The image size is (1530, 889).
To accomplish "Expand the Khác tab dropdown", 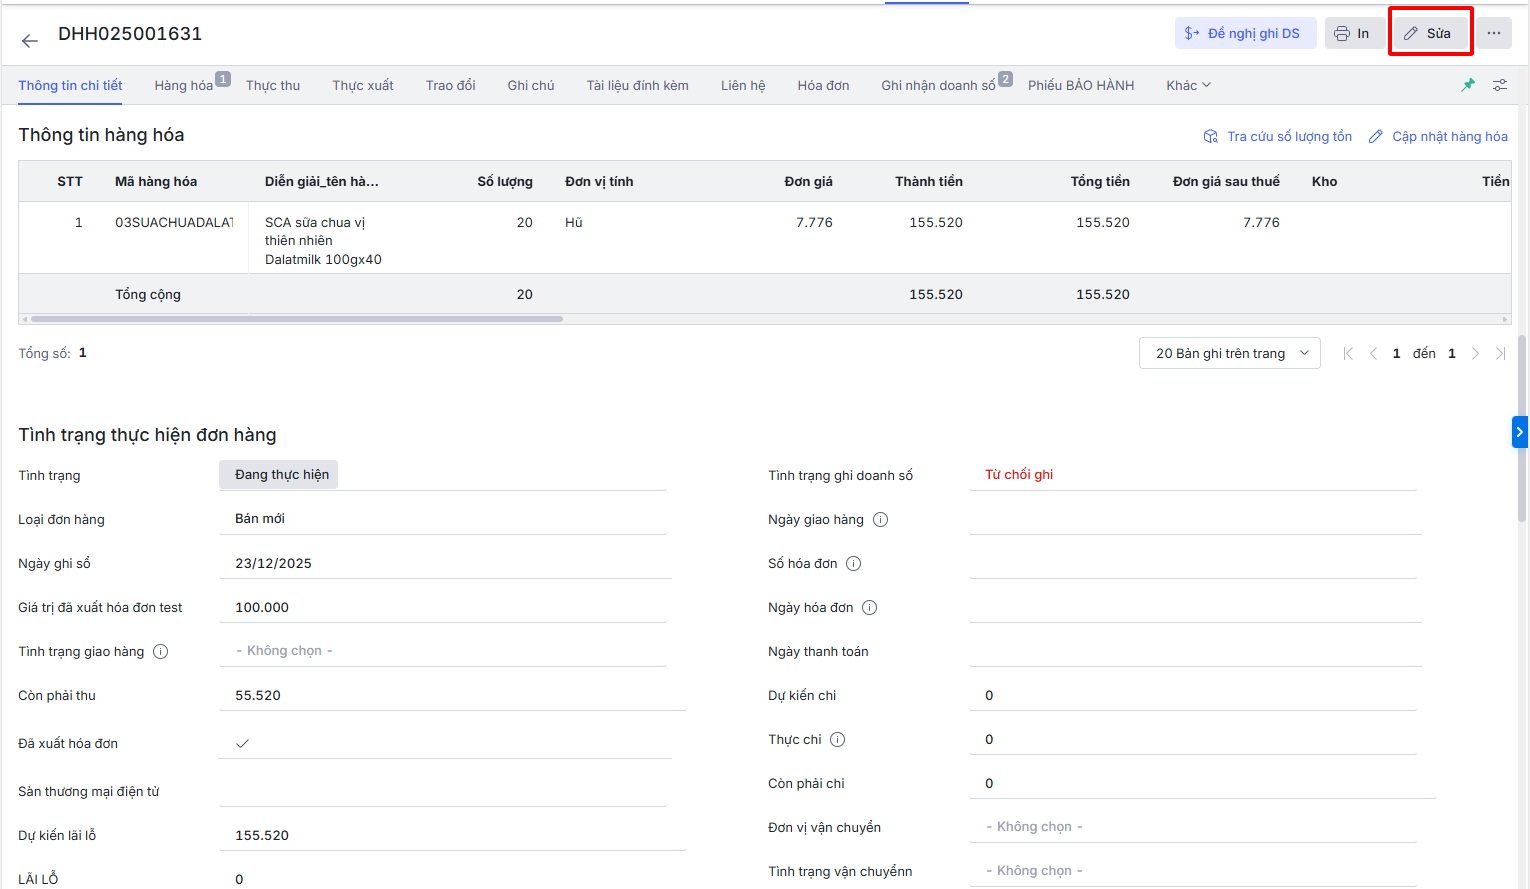I will click(1188, 85).
